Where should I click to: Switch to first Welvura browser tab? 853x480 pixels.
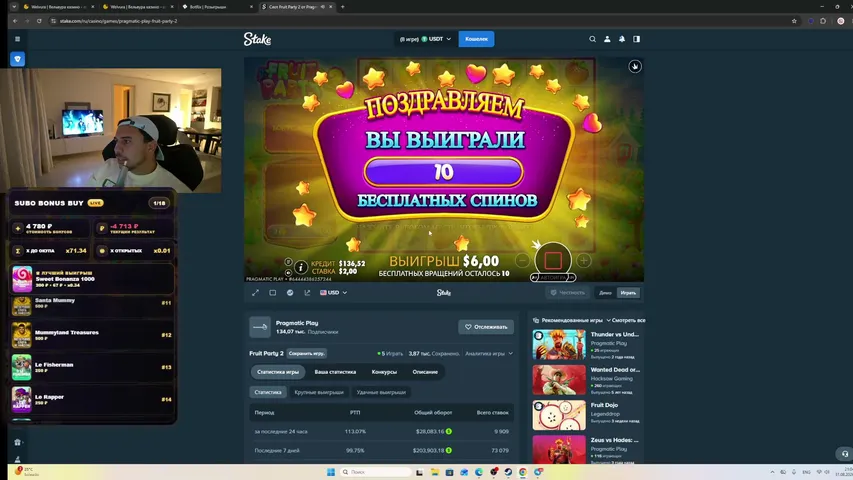[x=59, y=7]
